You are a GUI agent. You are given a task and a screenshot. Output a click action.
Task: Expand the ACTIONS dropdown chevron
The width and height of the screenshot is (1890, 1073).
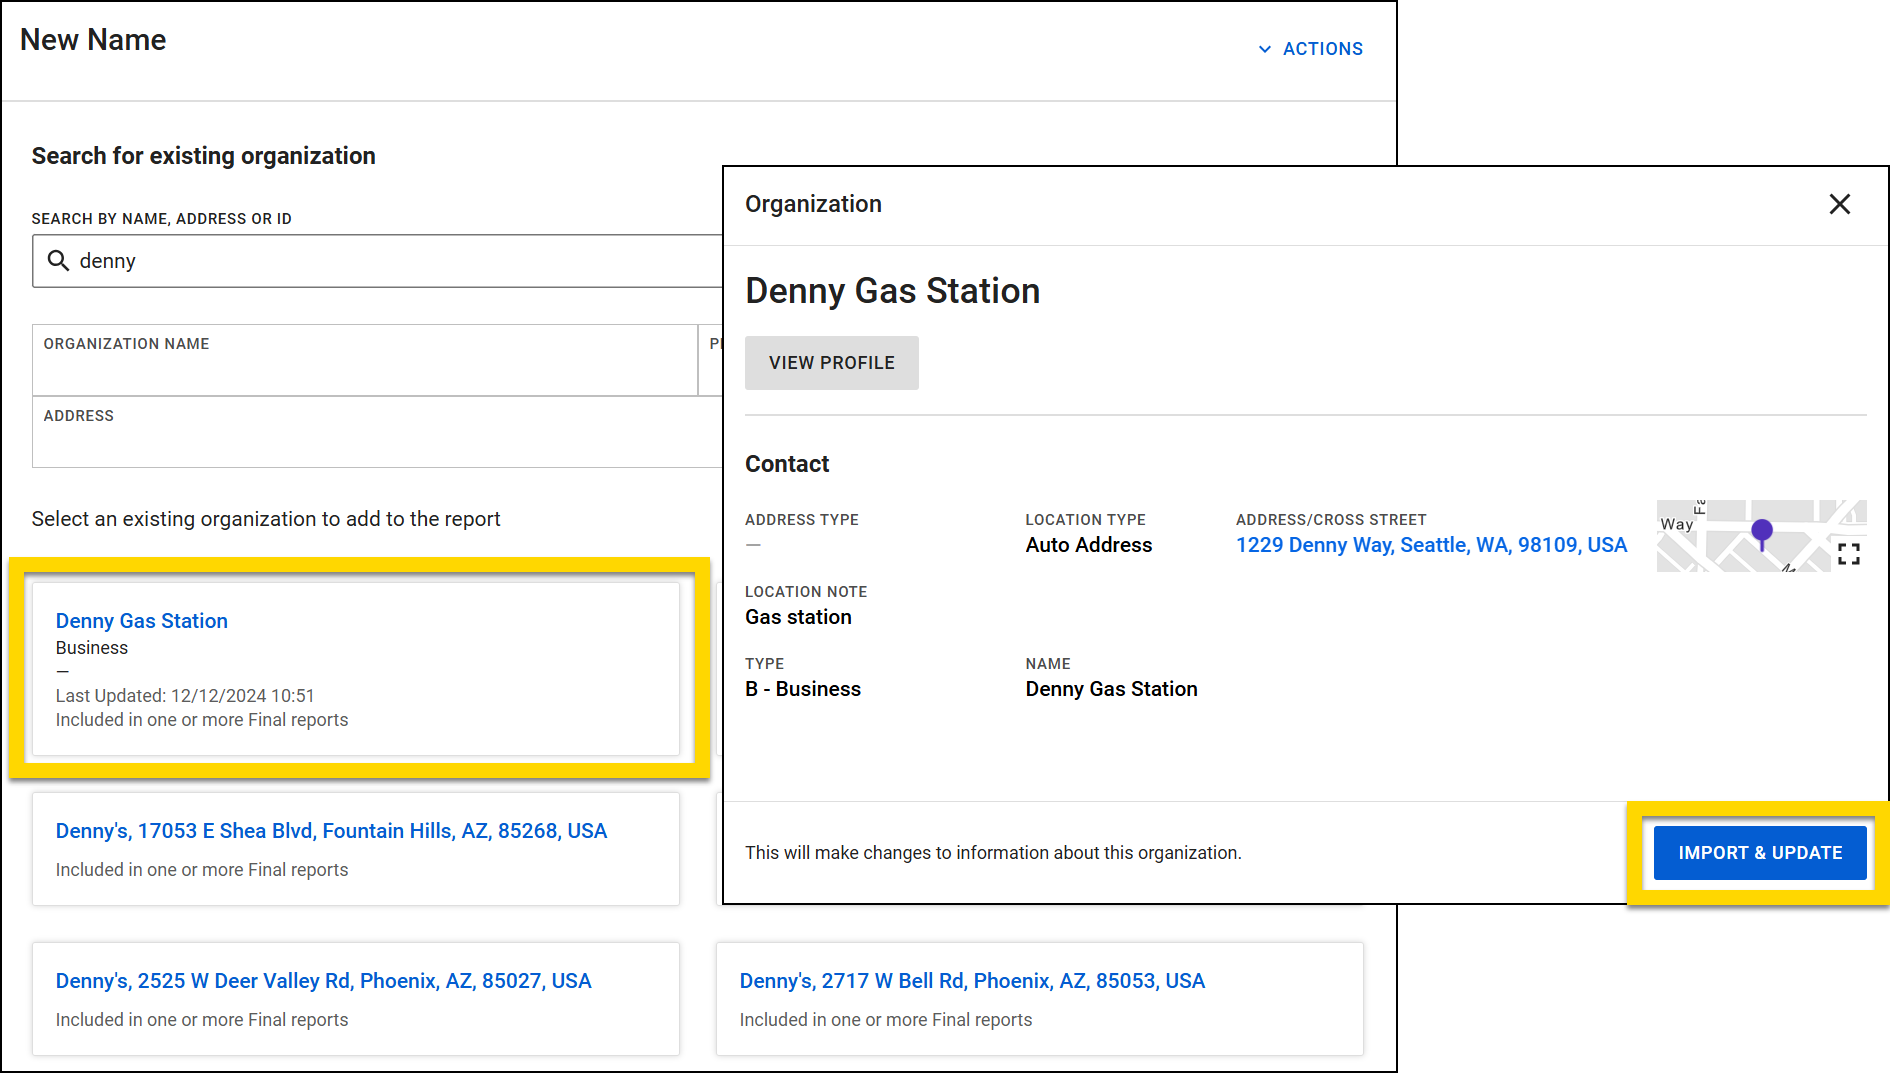(1263, 48)
